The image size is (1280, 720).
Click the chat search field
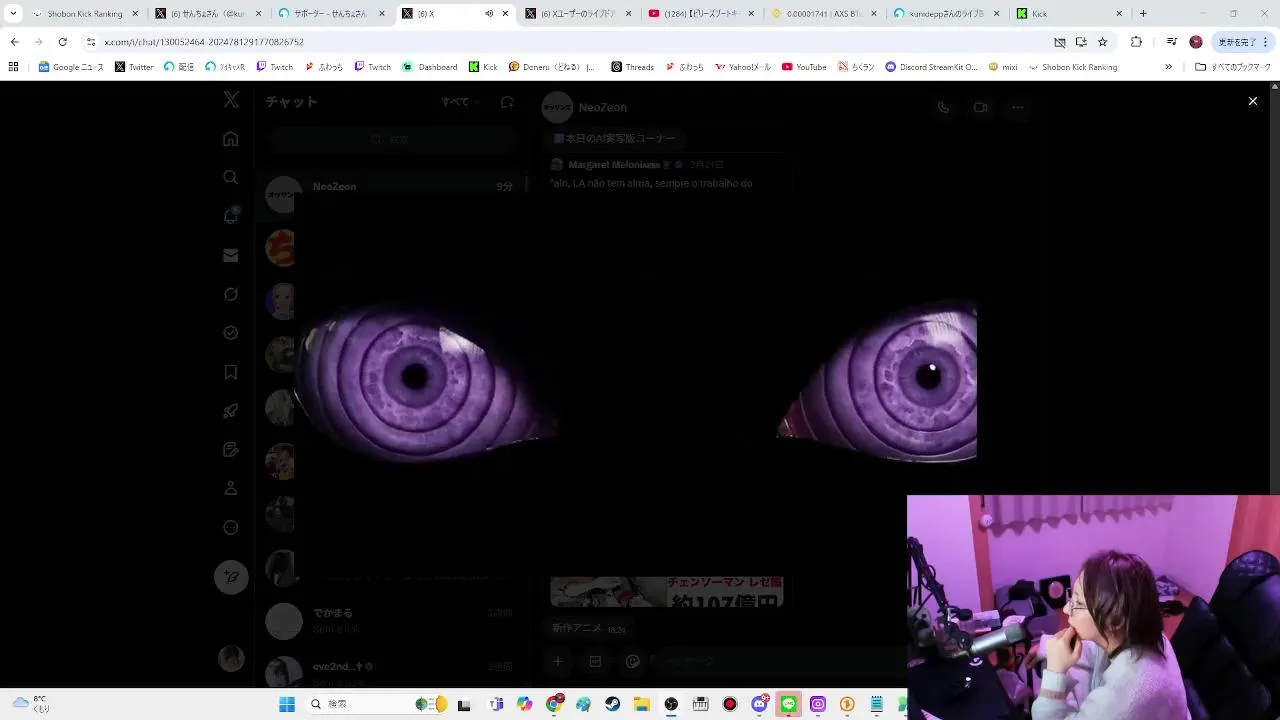[x=390, y=140]
